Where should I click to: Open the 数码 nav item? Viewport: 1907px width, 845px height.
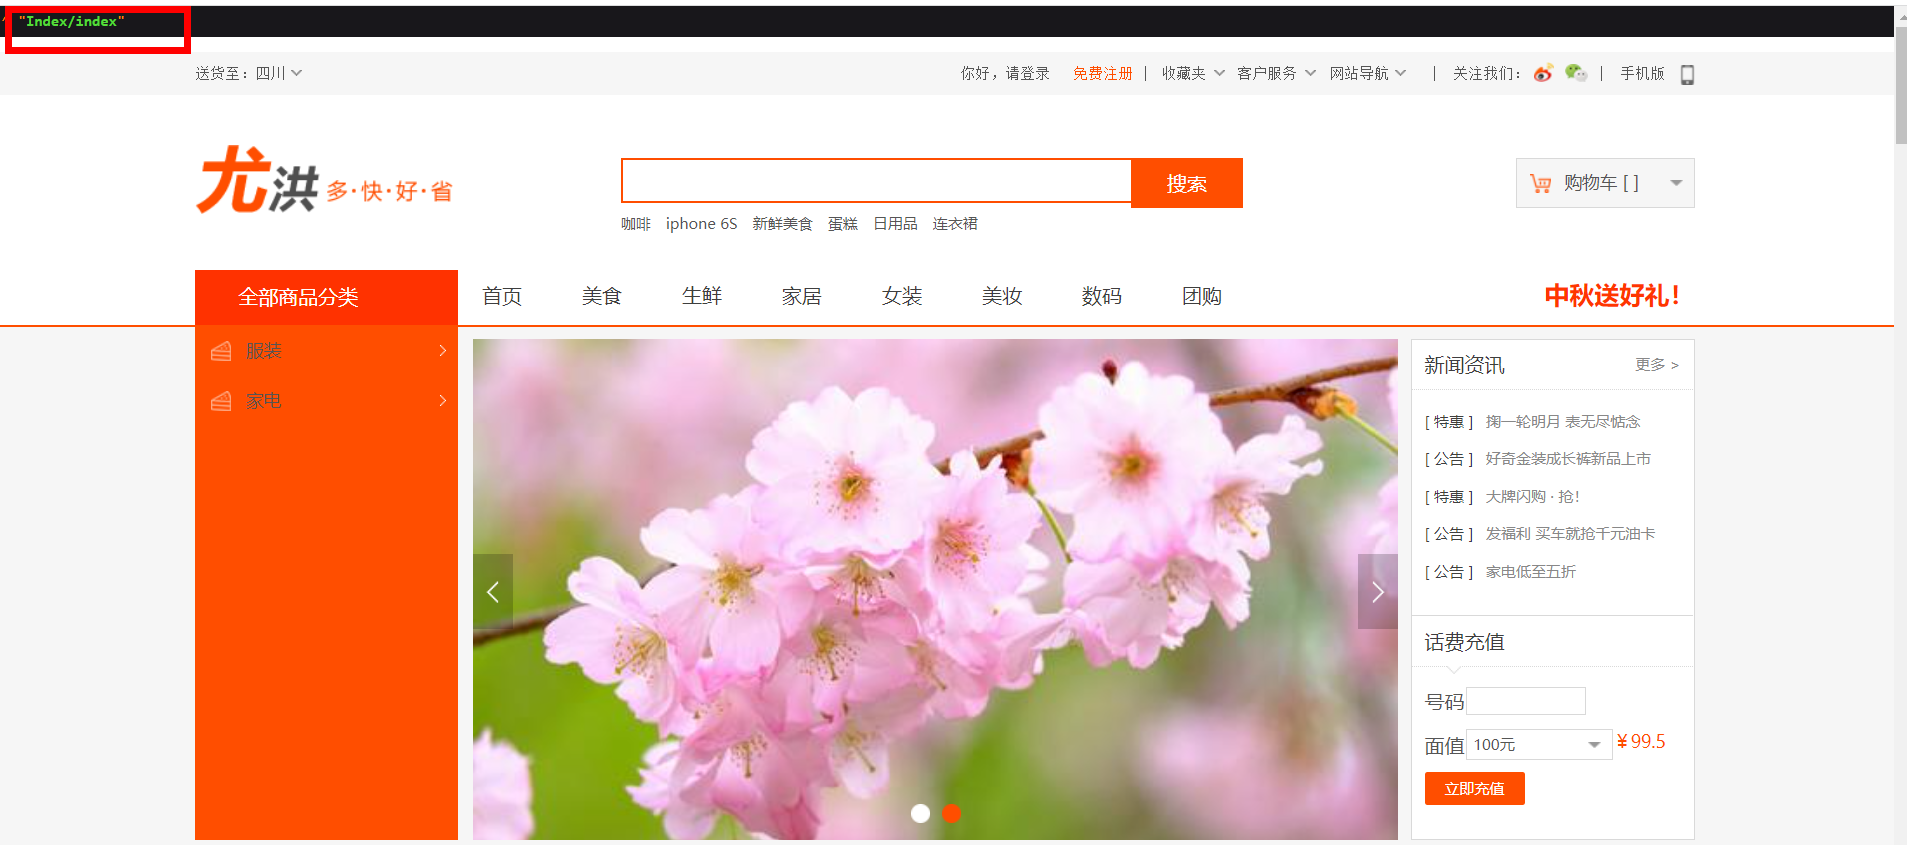tap(1102, 296)
